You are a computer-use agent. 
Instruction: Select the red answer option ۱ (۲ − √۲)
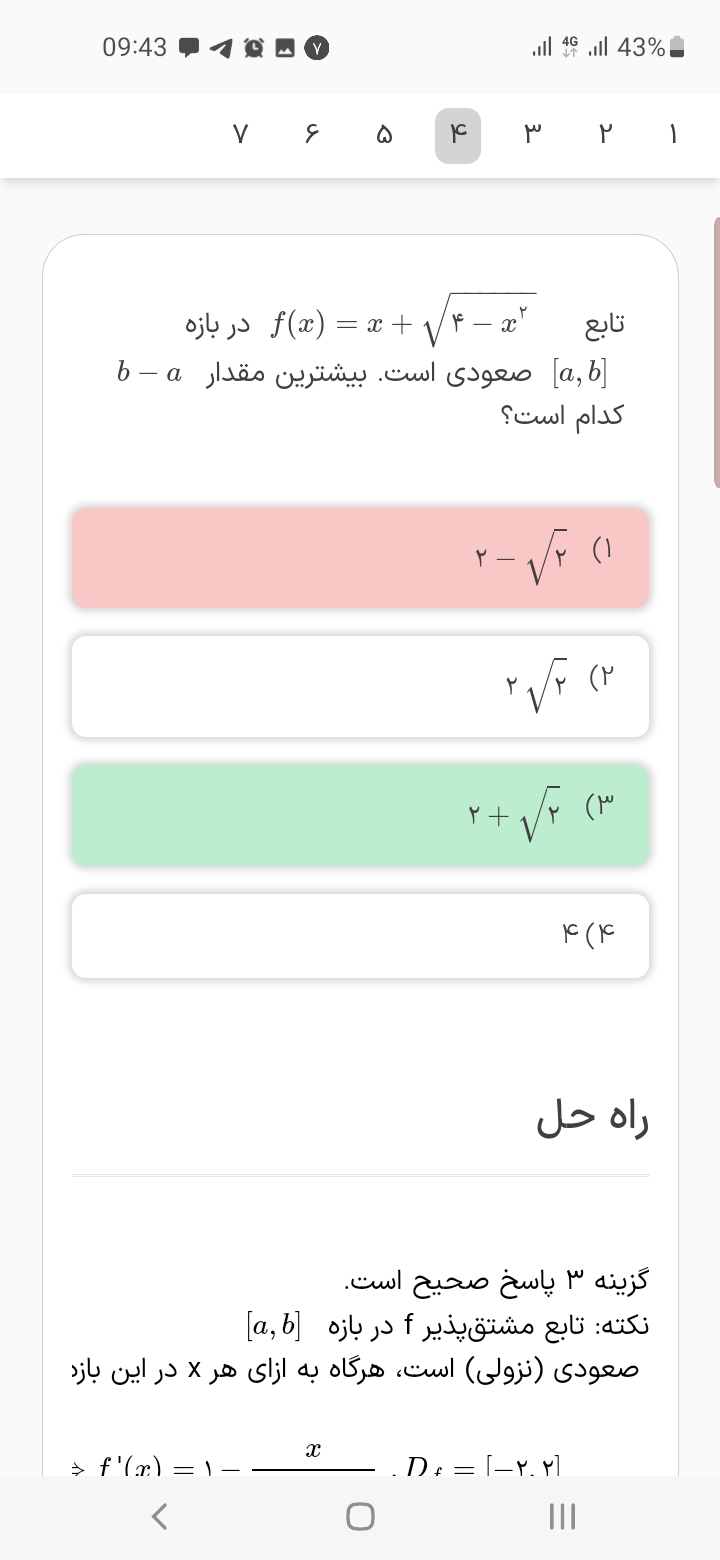(x=360, y=557)
